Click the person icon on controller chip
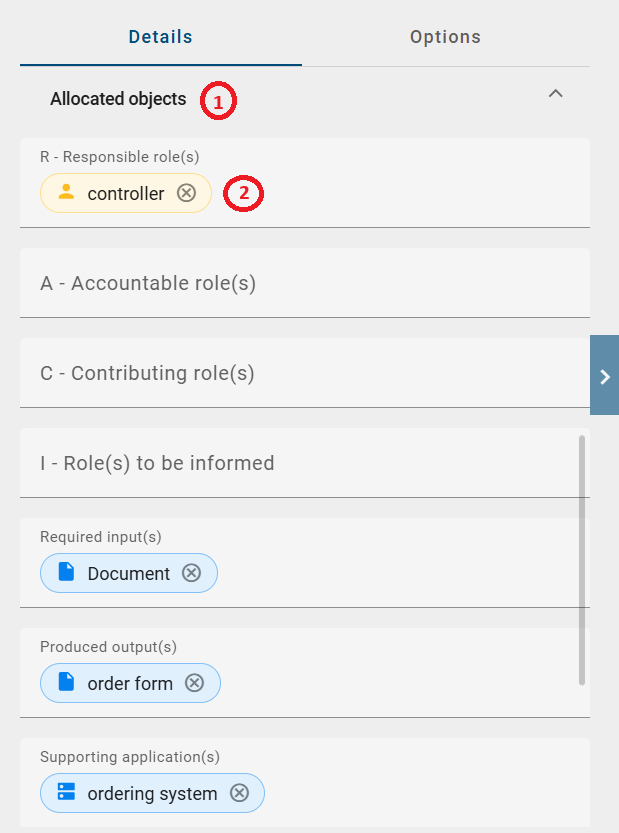This screenshot has width=619, height=833. [67, 193]
